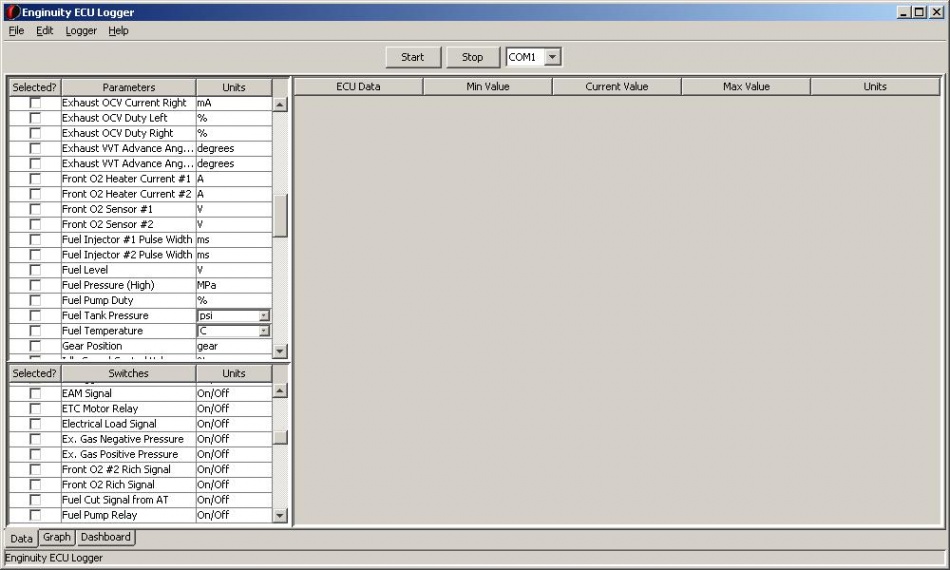
Task: Click Units header in ECU data table
Action: [875, 87]
